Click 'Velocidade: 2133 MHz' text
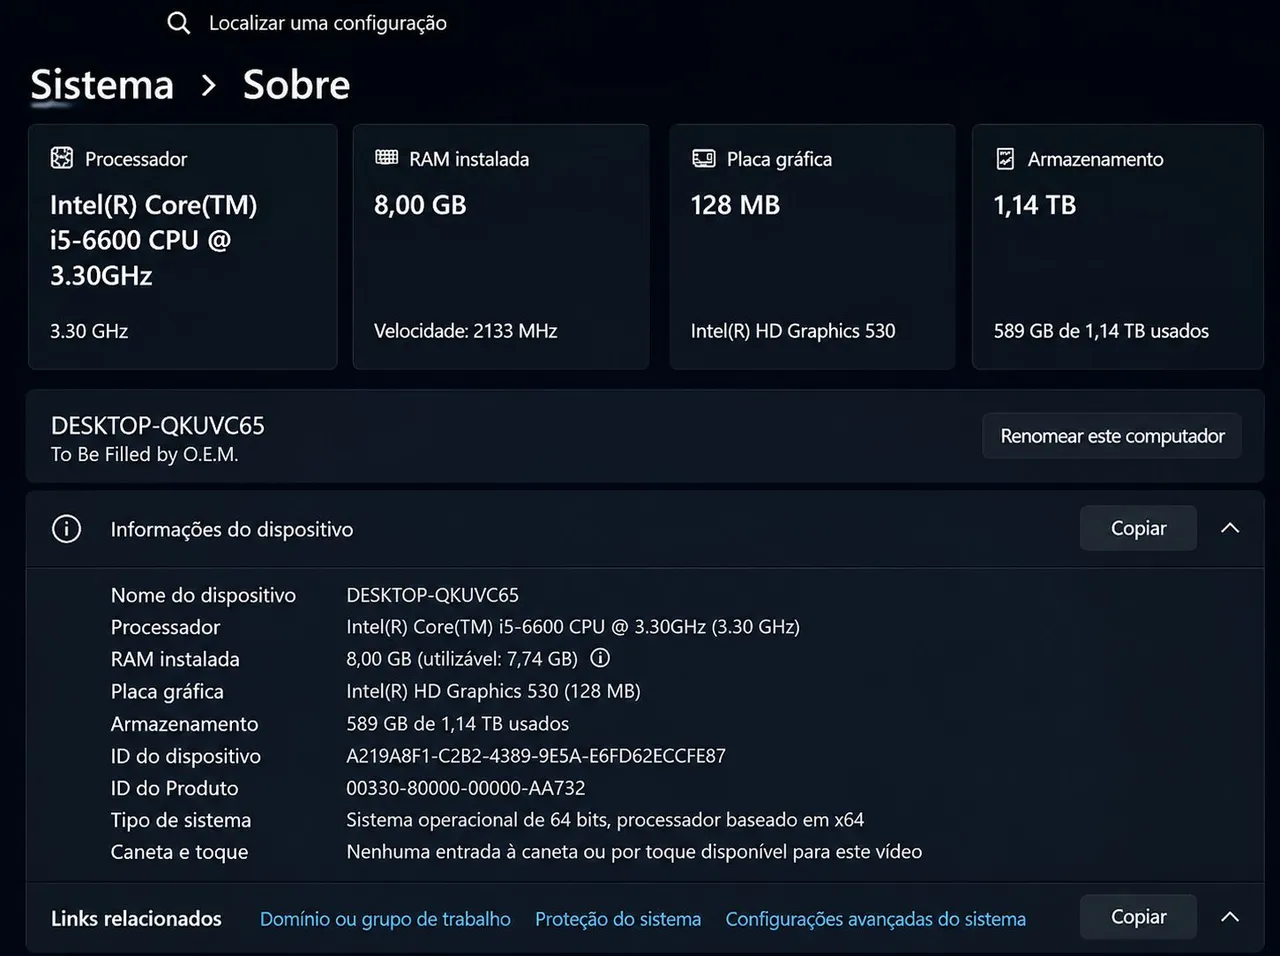 click(x=465, y=331)
